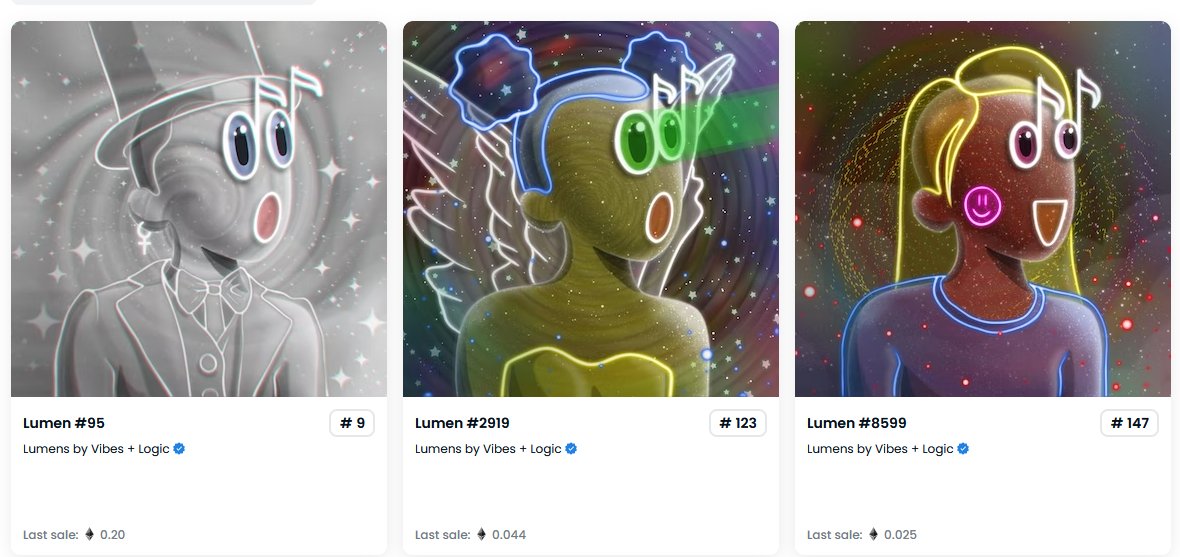This screenshot has height=557, width=1180.
Task: Click the # 147 rank badge
Action: click(1130, 423)
